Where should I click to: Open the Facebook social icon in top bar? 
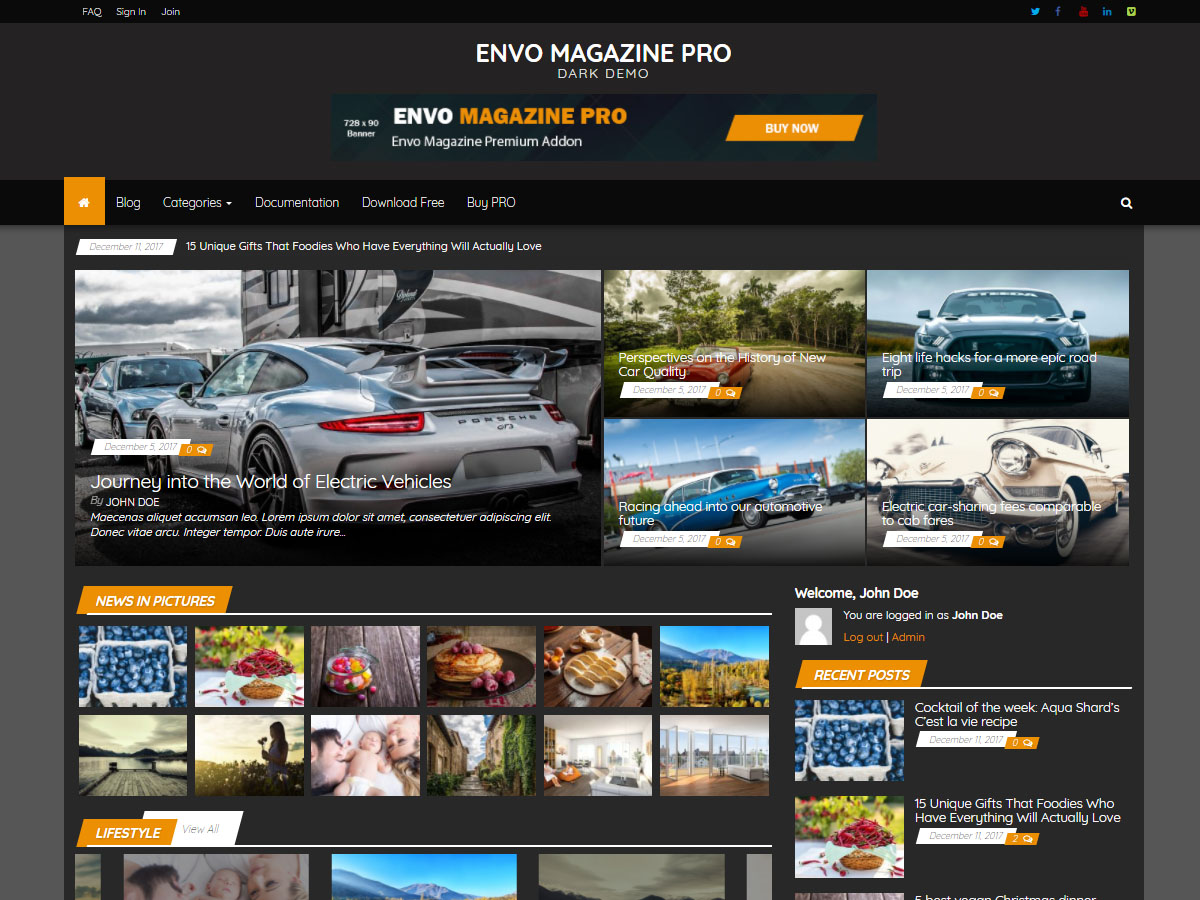1058,12
